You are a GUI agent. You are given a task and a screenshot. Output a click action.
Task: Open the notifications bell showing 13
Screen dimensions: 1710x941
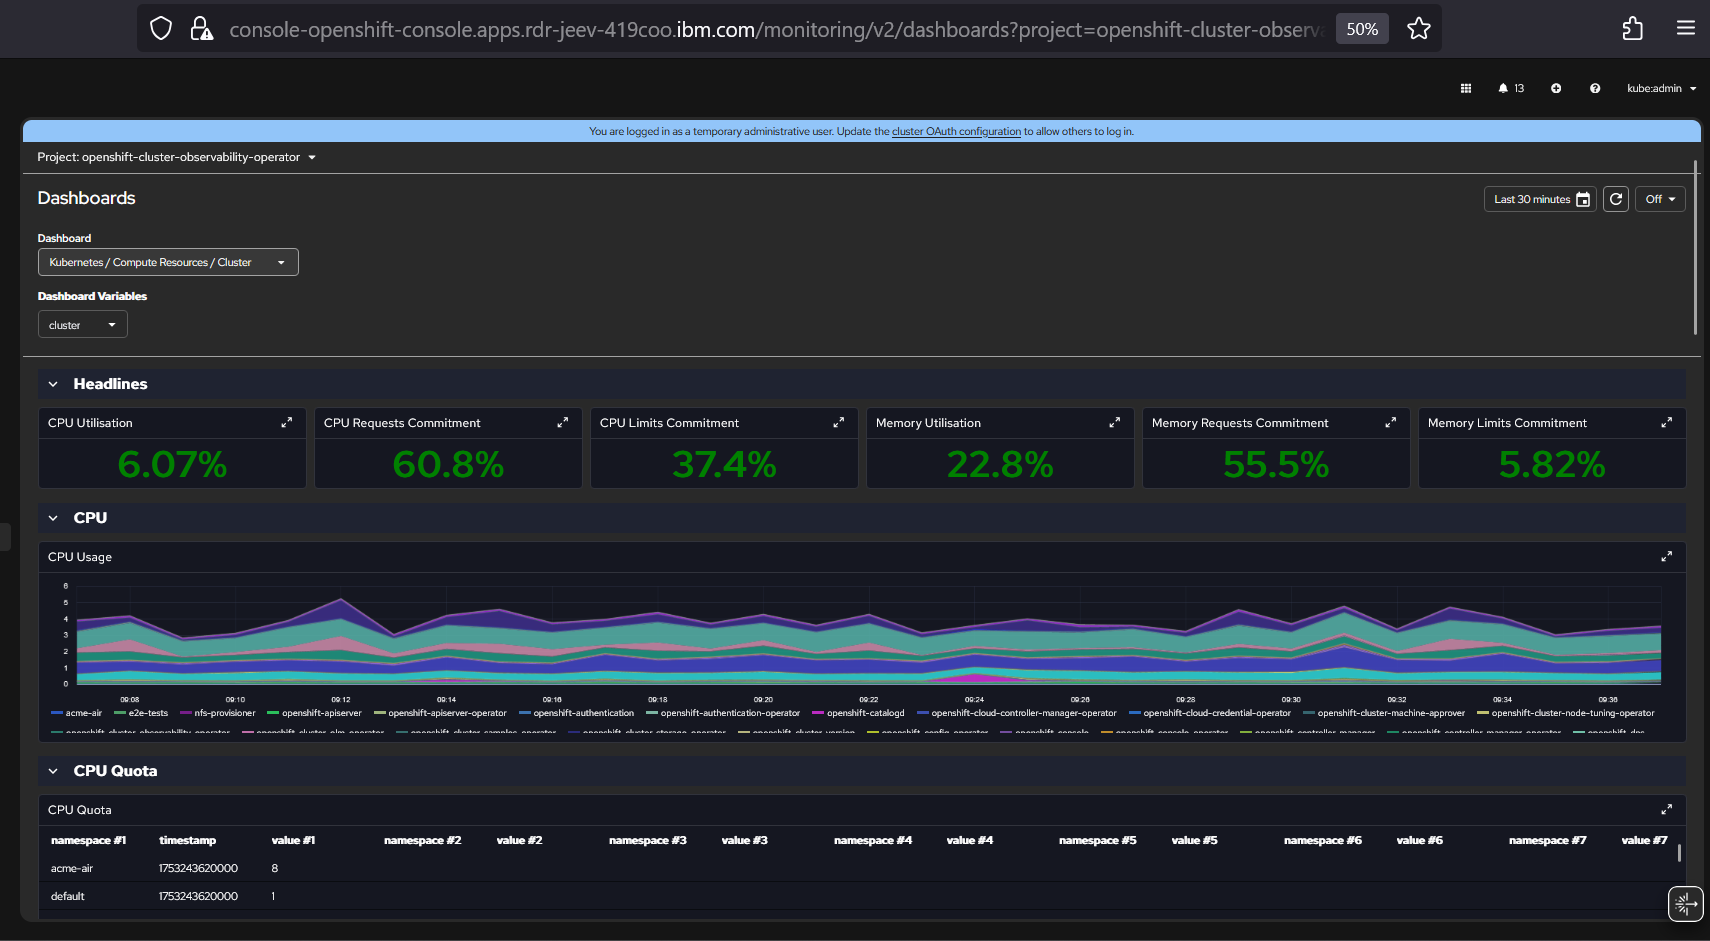click(1510, 88)
